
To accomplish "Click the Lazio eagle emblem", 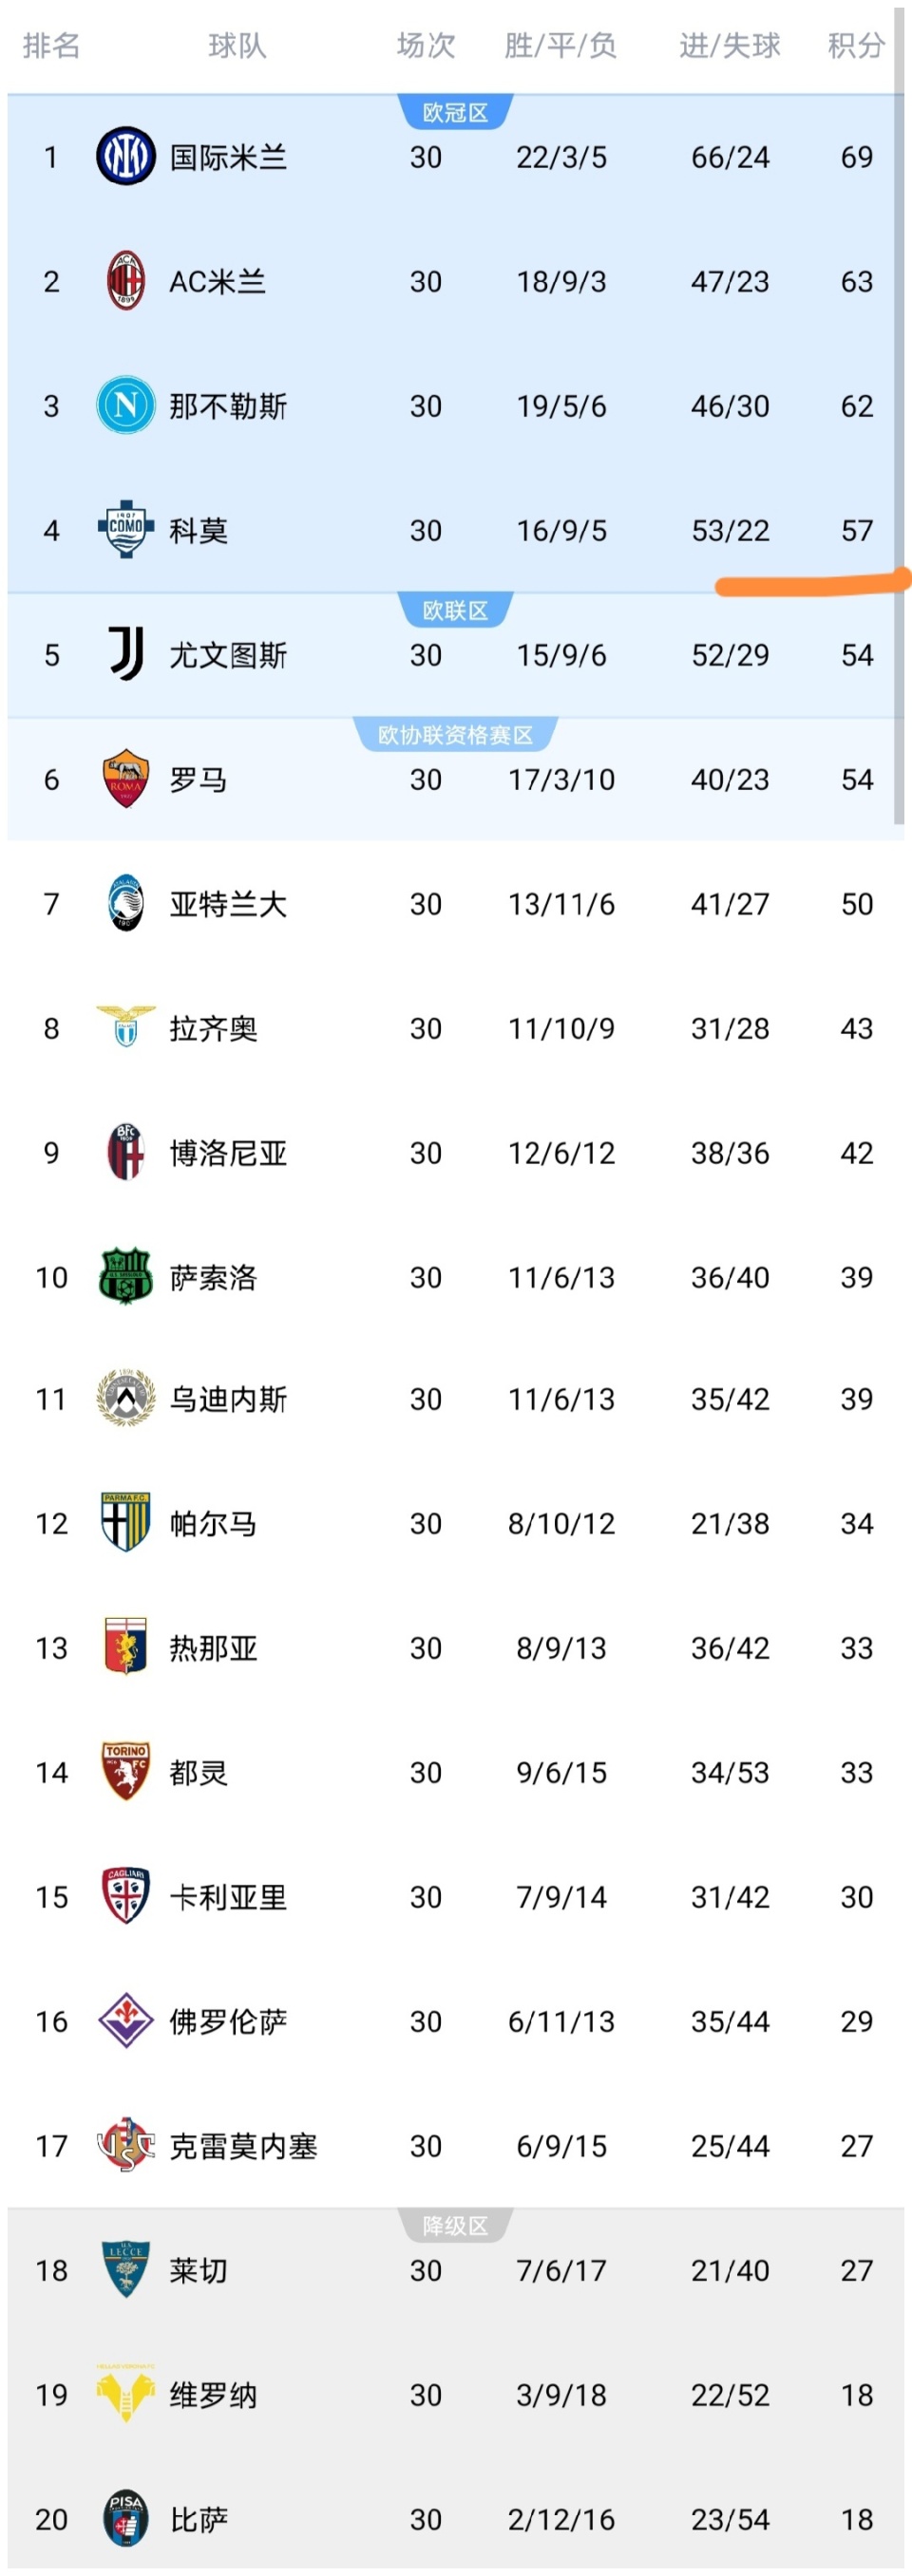I will coord(125,1027).
